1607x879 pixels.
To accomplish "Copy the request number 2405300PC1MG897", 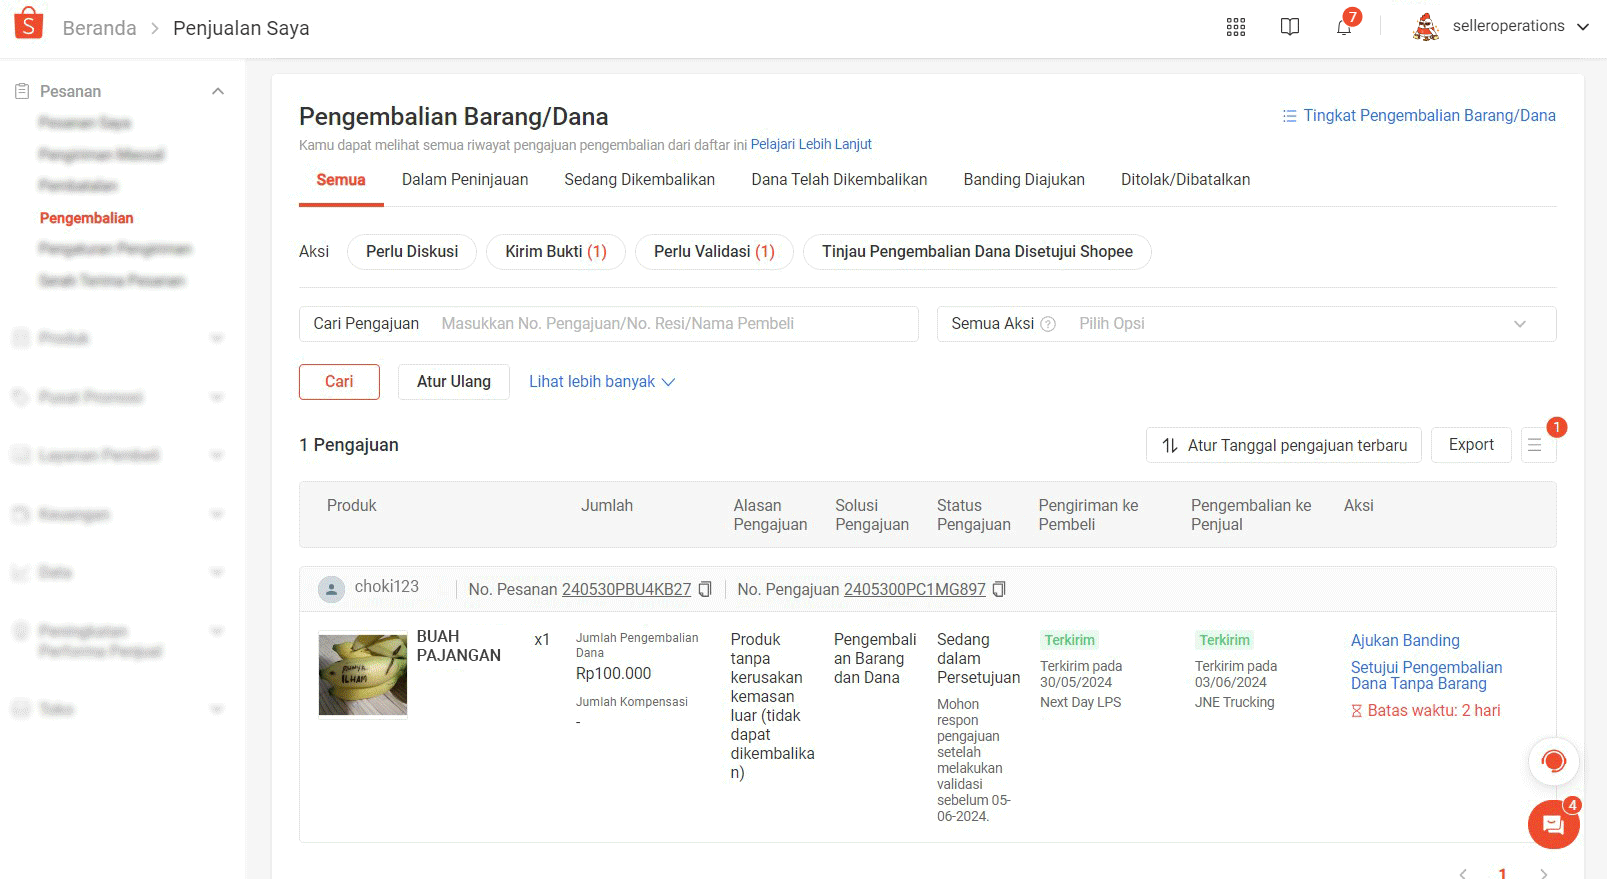I will click(x=999, y=590).
